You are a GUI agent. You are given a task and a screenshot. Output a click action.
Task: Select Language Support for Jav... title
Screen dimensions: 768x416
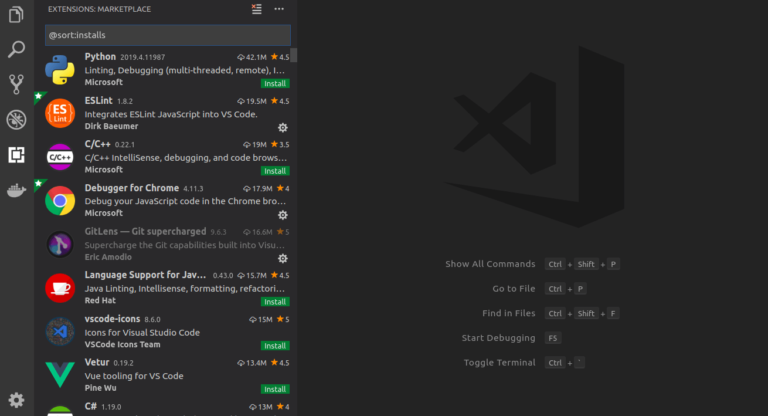[145, 275]
